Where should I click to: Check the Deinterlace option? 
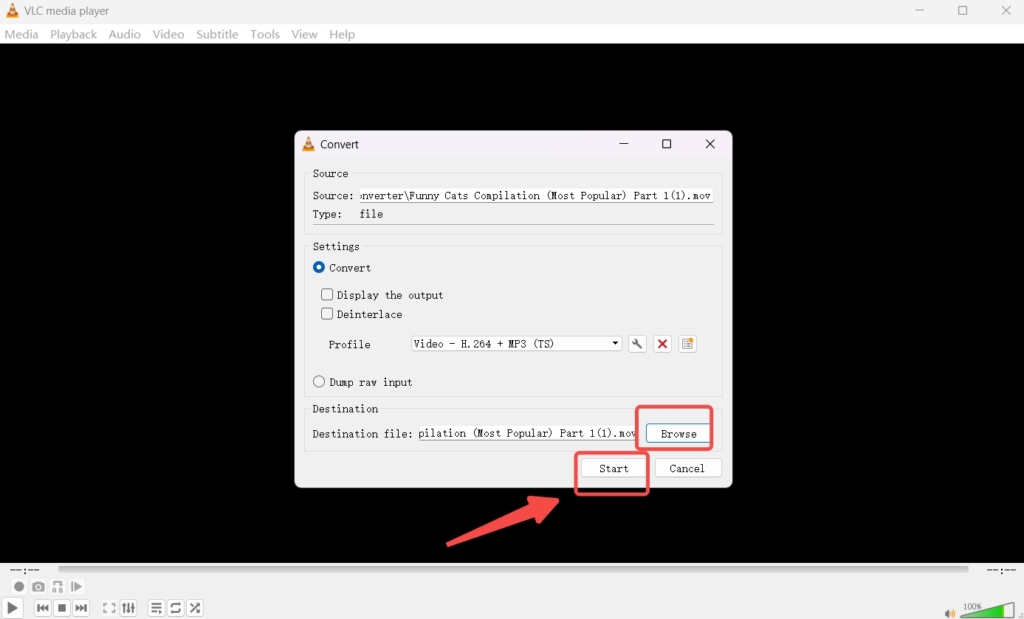(x=326, y=313)
